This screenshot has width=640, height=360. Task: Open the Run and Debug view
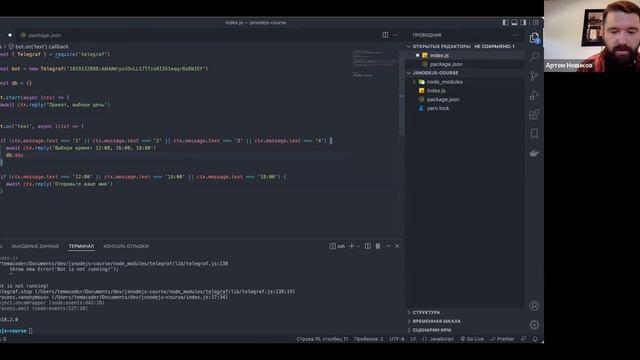(x=534, y=95)
